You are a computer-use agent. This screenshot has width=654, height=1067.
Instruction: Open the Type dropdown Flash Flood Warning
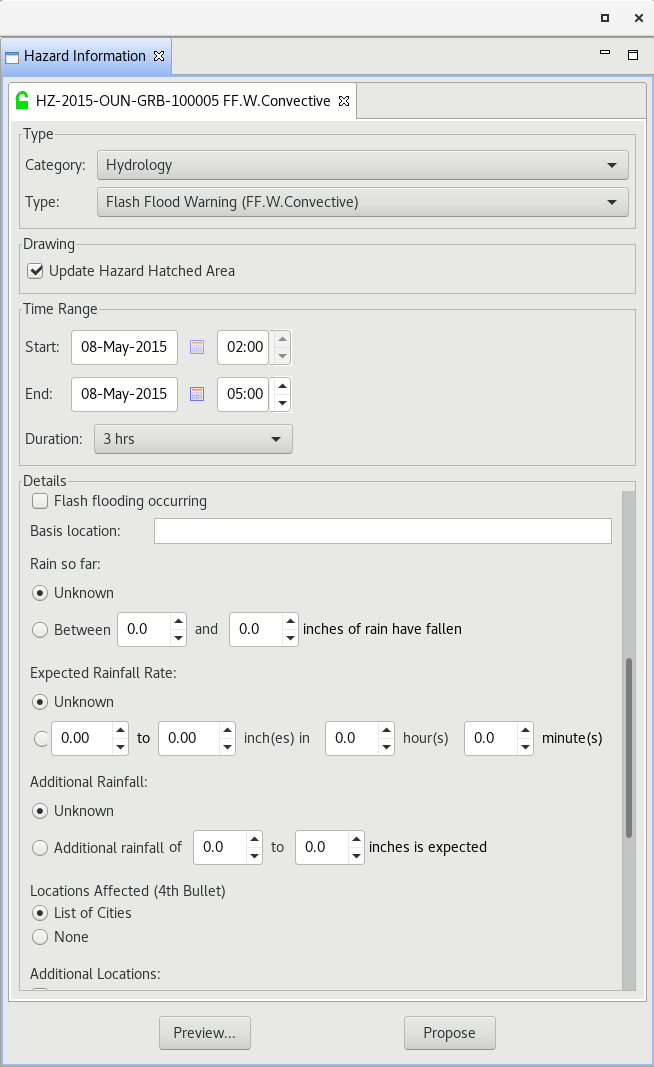(363, 202)
